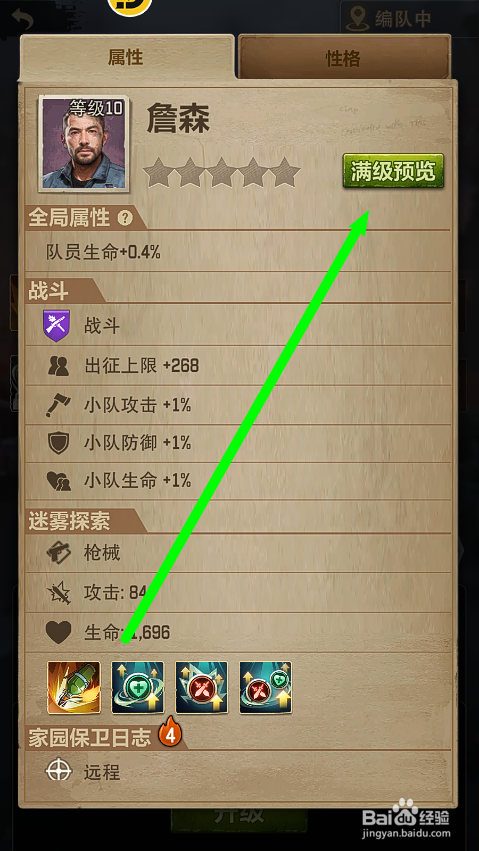Viewport: 479px width, 851px height.
Task: Tap the 远程 crosshair icon
Action: coord(59,771)
